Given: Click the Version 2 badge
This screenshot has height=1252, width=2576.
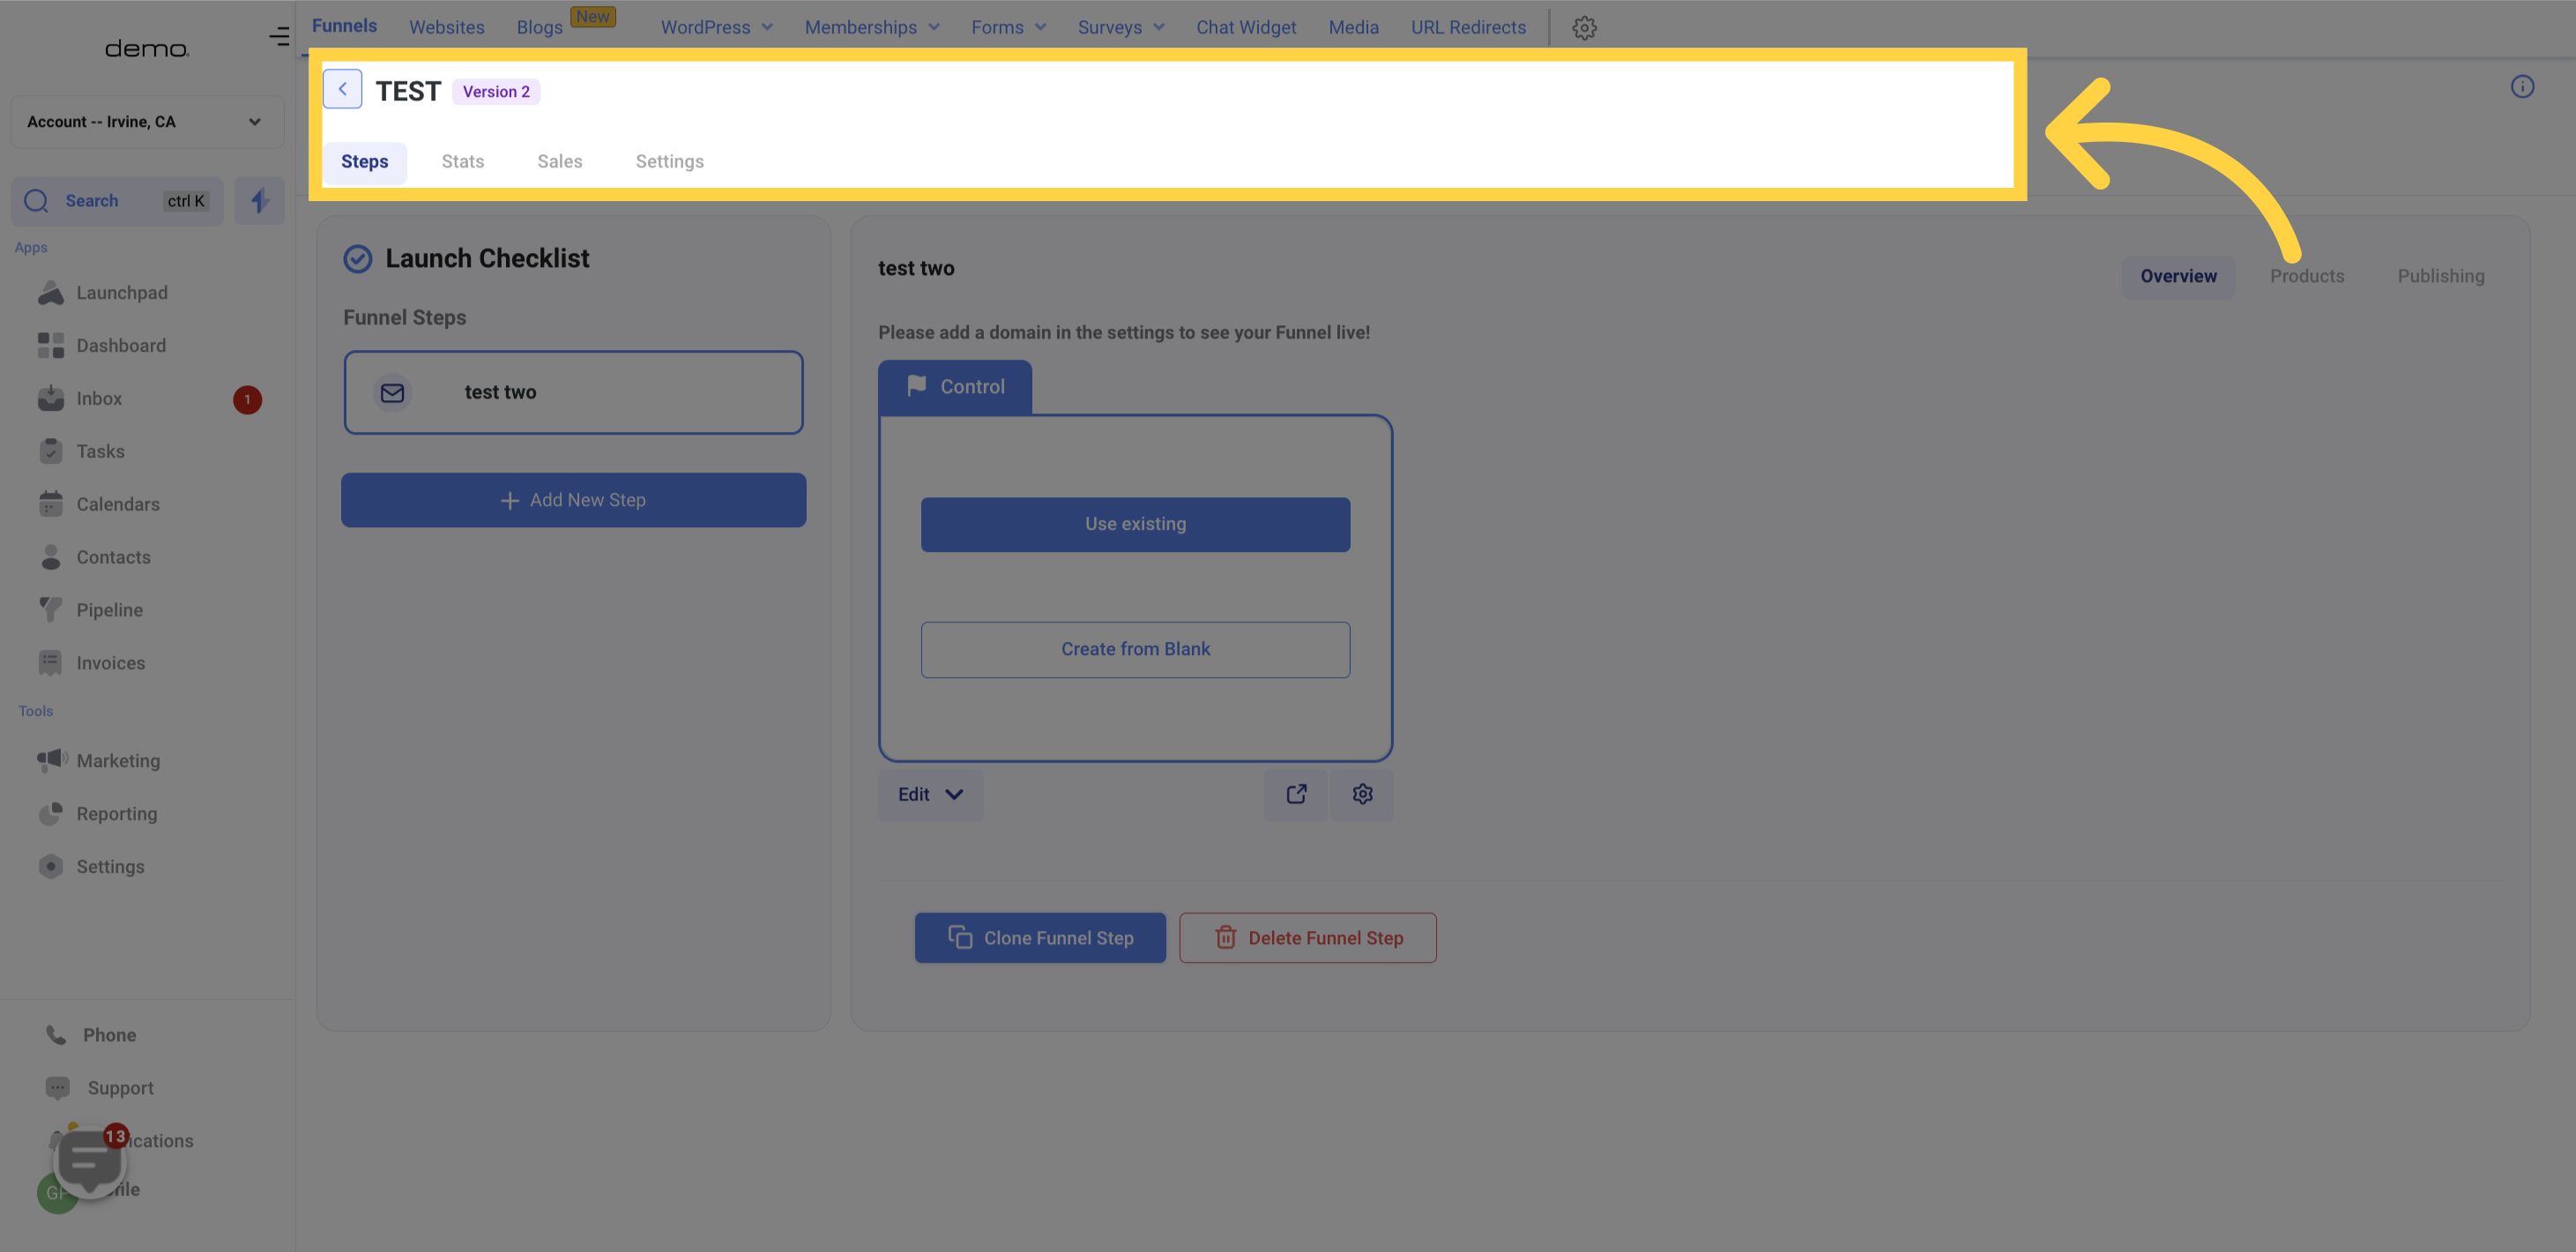Looking at the screenshot, I should click(x=496, y=92).
